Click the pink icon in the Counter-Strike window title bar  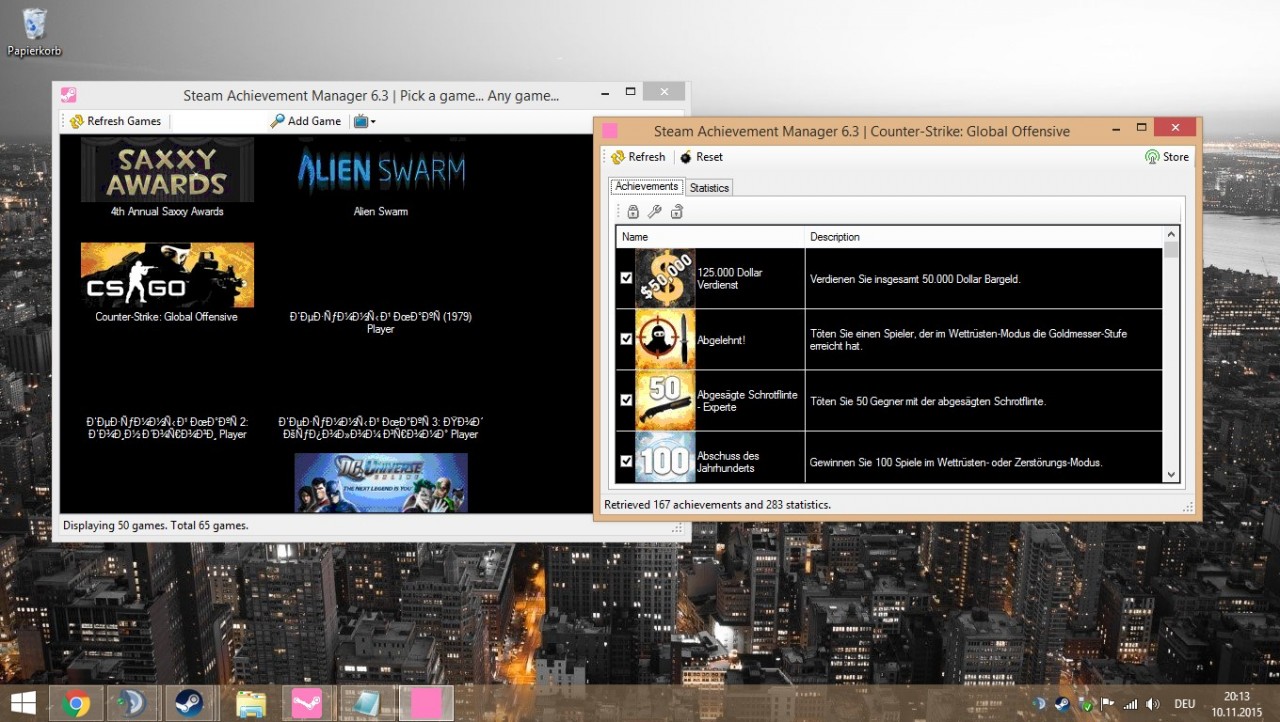pyautogui.click(x=610, y=131)
